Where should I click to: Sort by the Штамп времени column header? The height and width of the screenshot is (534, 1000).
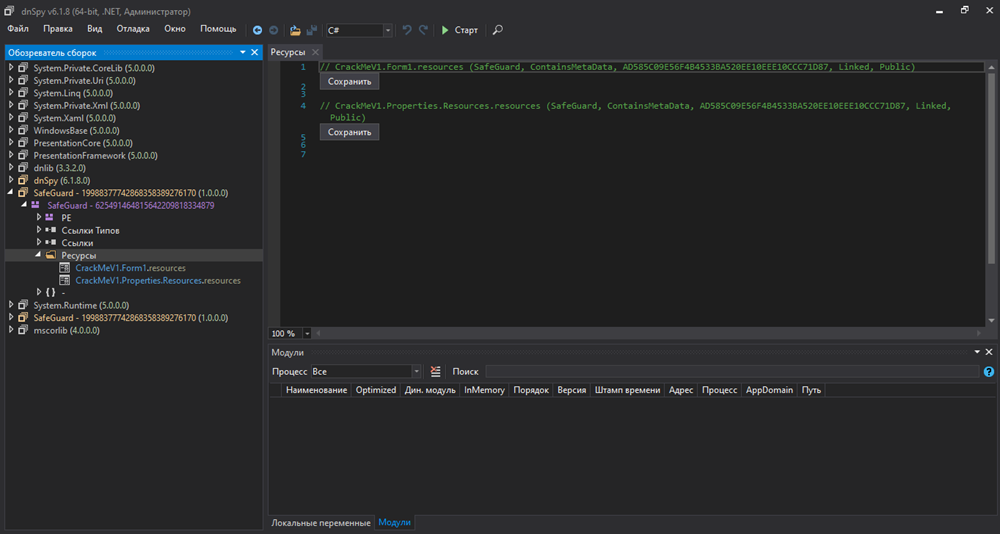pos(628,390)
